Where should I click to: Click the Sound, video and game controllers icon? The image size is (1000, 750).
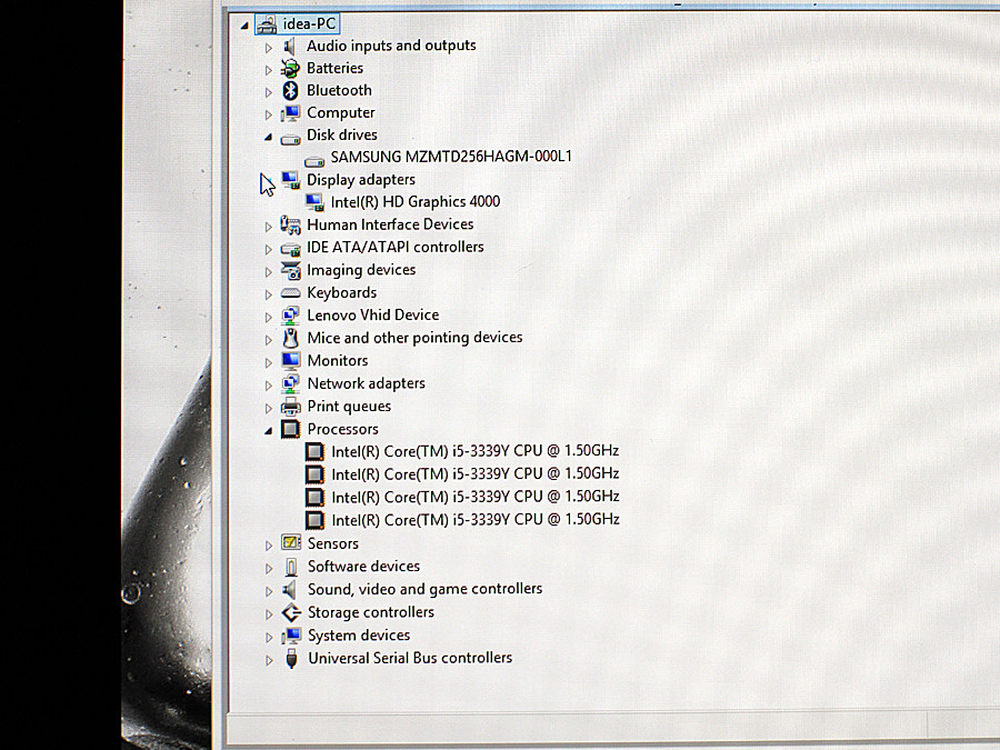click(291, 589)
